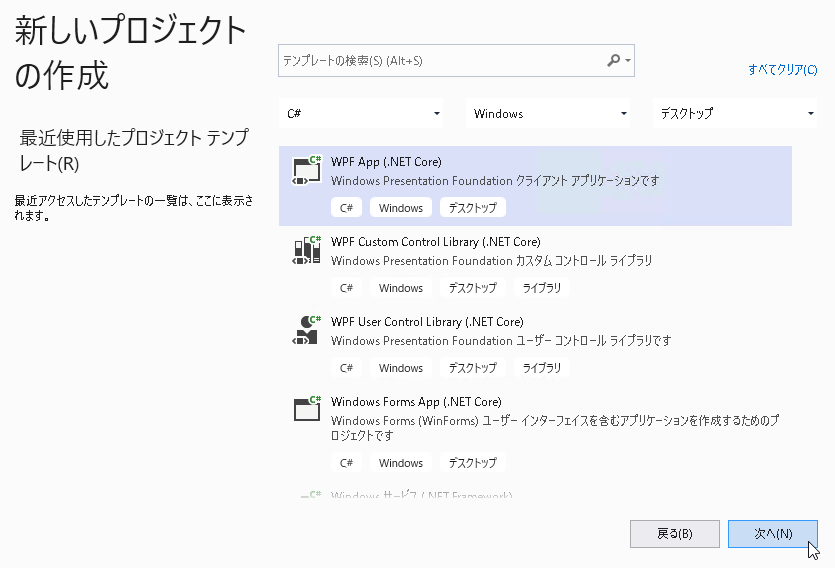Screen dimensions: 835x568
Task: Click the Windows Forms App icon
Action: pos(307,409)
